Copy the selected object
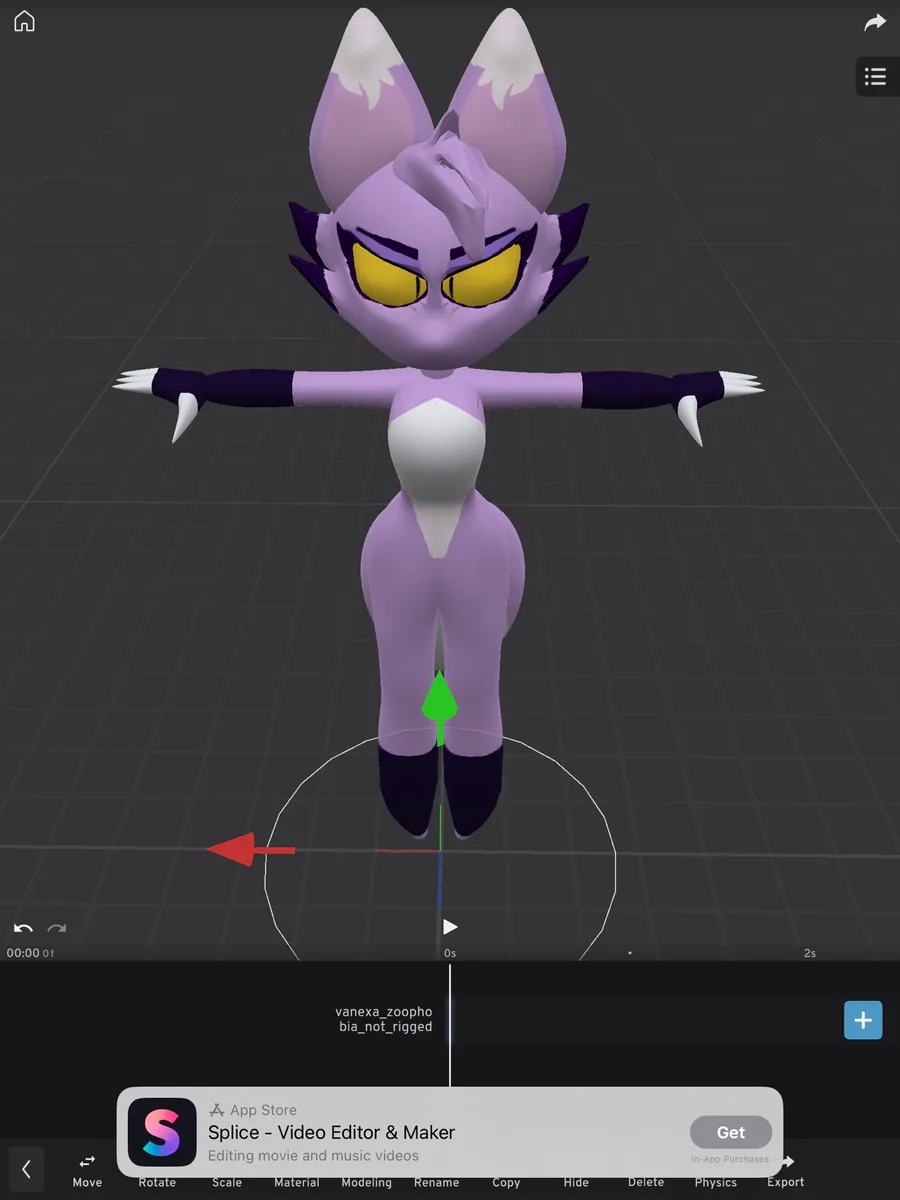900x1200 pixels. pos(506,1181)
